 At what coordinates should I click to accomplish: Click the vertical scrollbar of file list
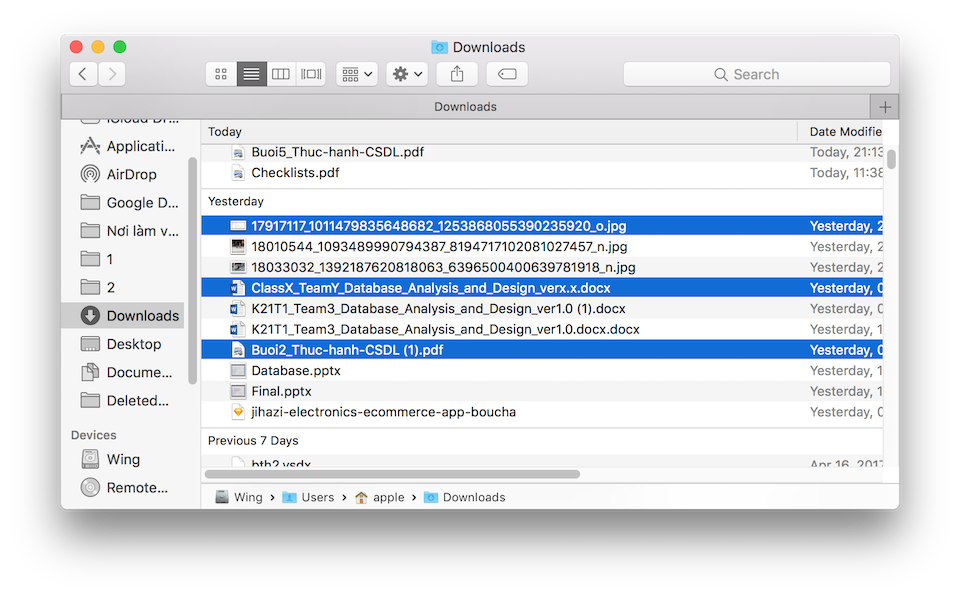(x=891, y=159)
